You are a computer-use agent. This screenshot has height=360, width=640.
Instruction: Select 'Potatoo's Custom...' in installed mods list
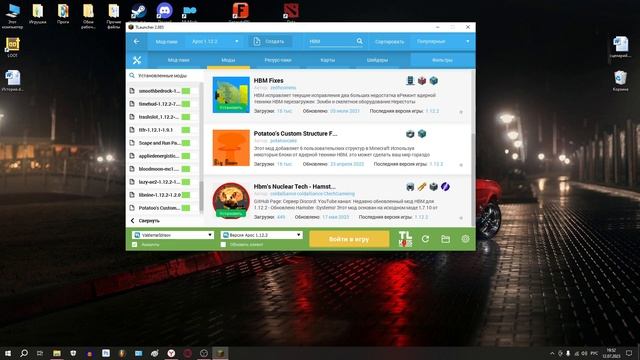[159, 208]
